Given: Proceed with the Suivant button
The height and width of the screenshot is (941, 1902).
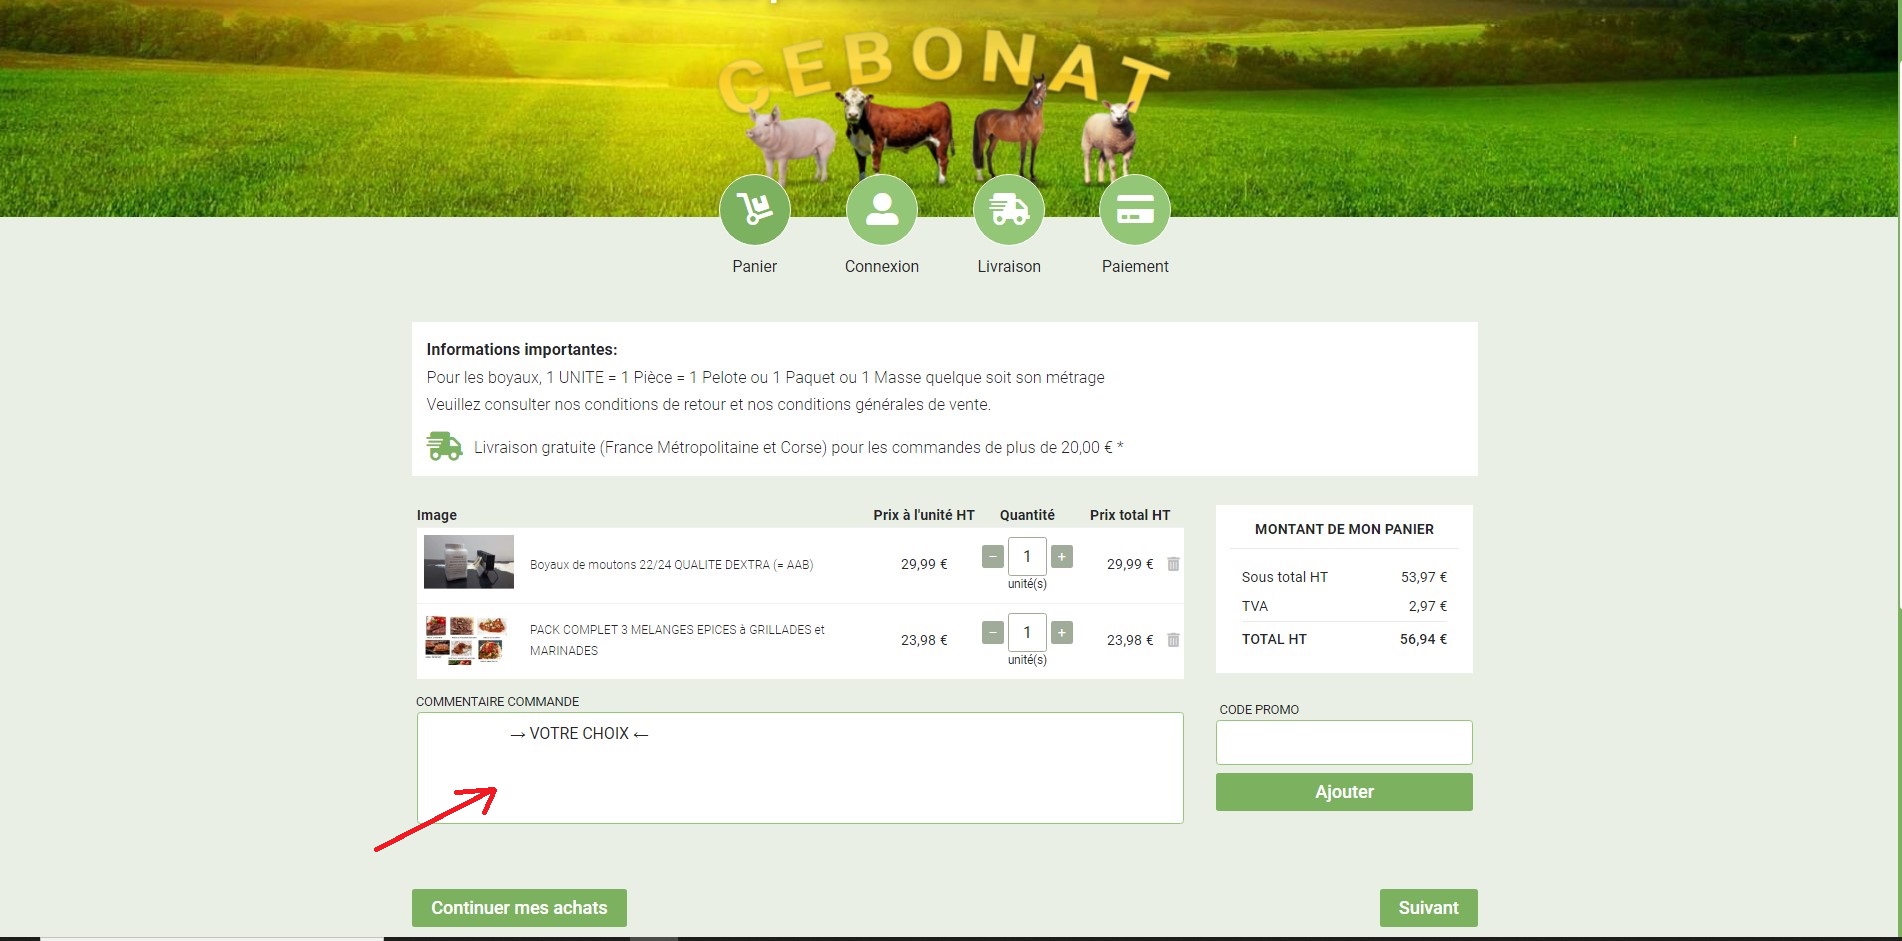Looking at the screenshot, I should click(x=1428, y=908).
